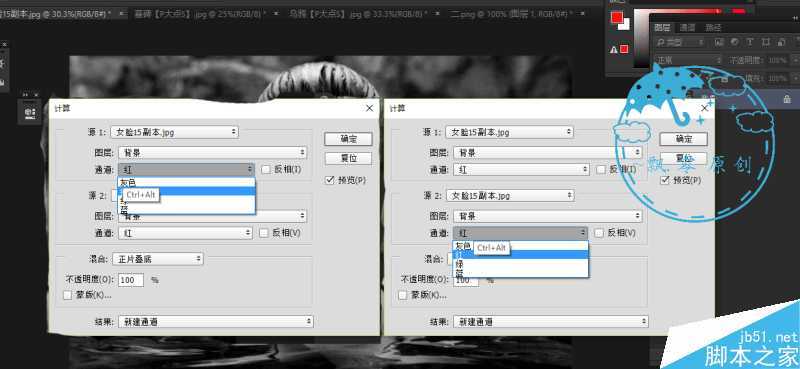
Task: Click the type layer filter icon
Action: (x=750, y=42)
